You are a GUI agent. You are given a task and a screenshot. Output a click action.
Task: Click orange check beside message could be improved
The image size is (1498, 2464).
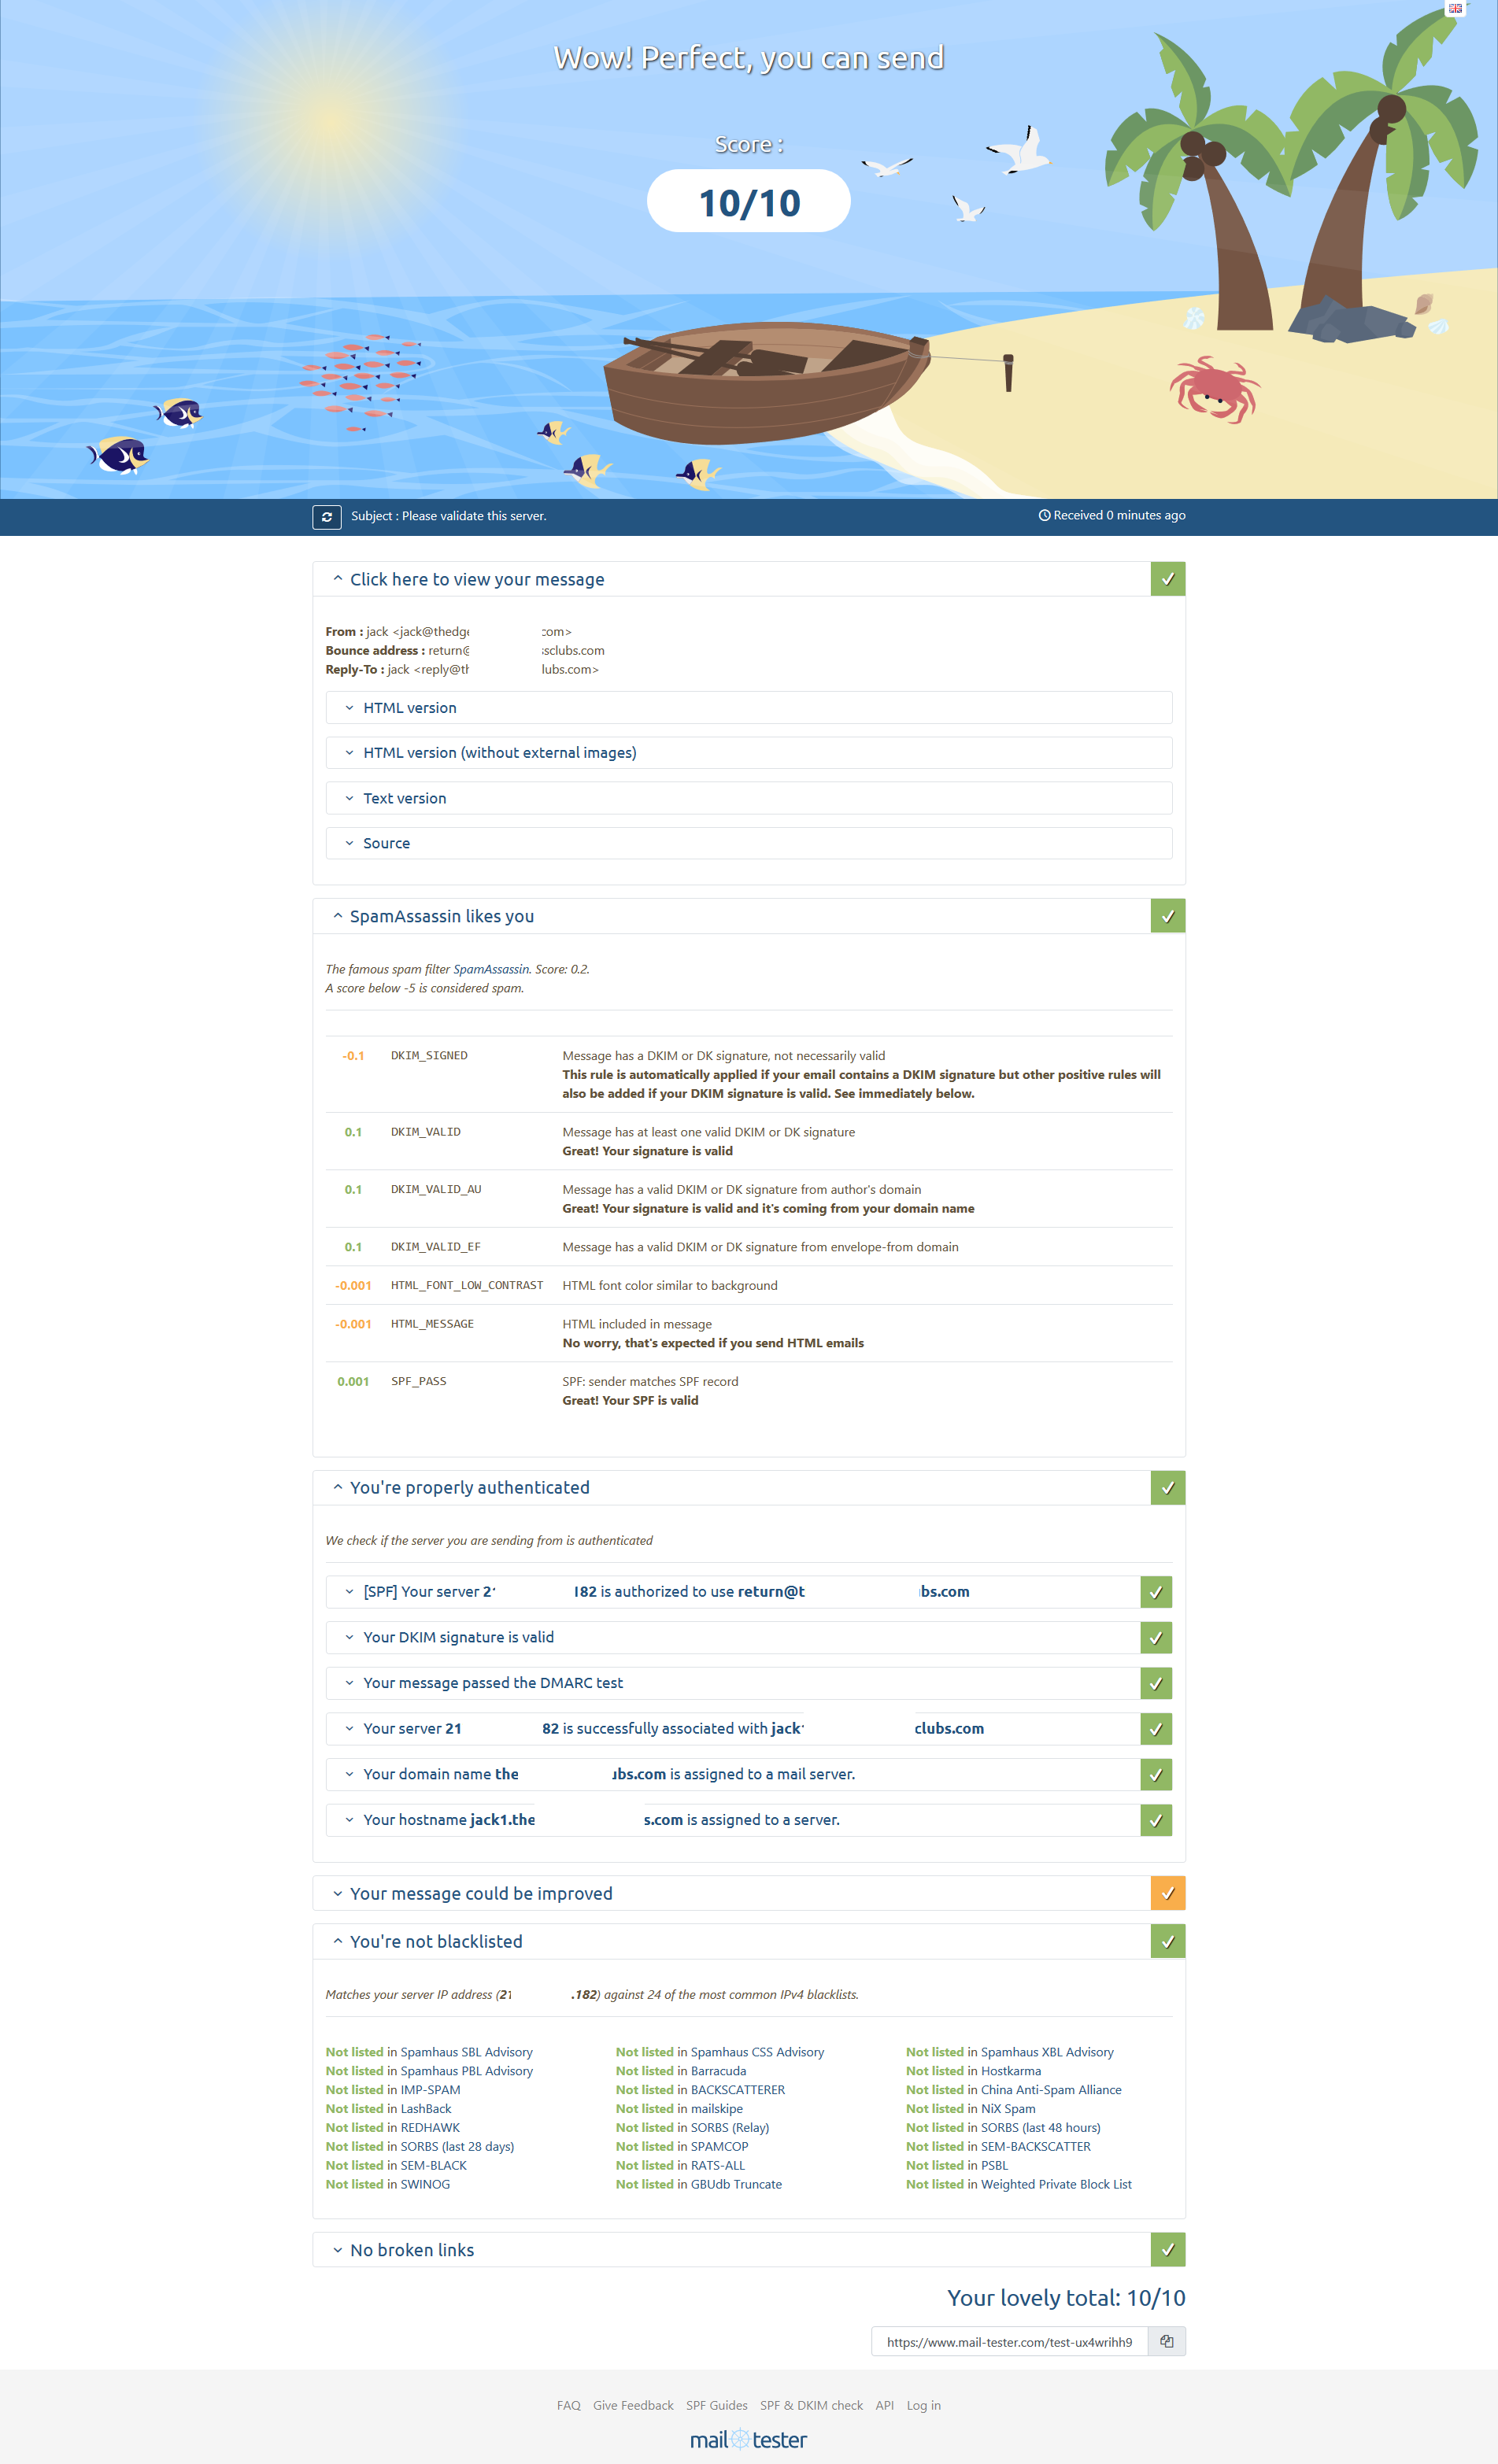(1168, 1893)
